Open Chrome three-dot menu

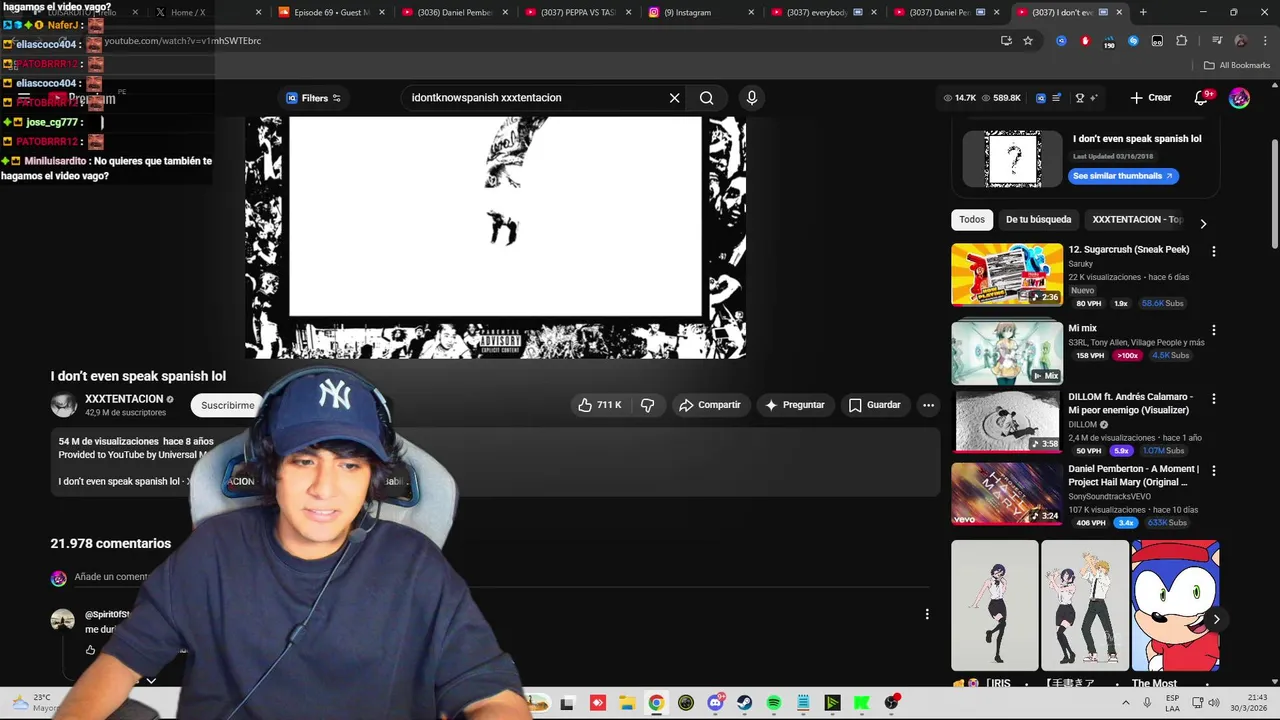(x=1263, y=41)
